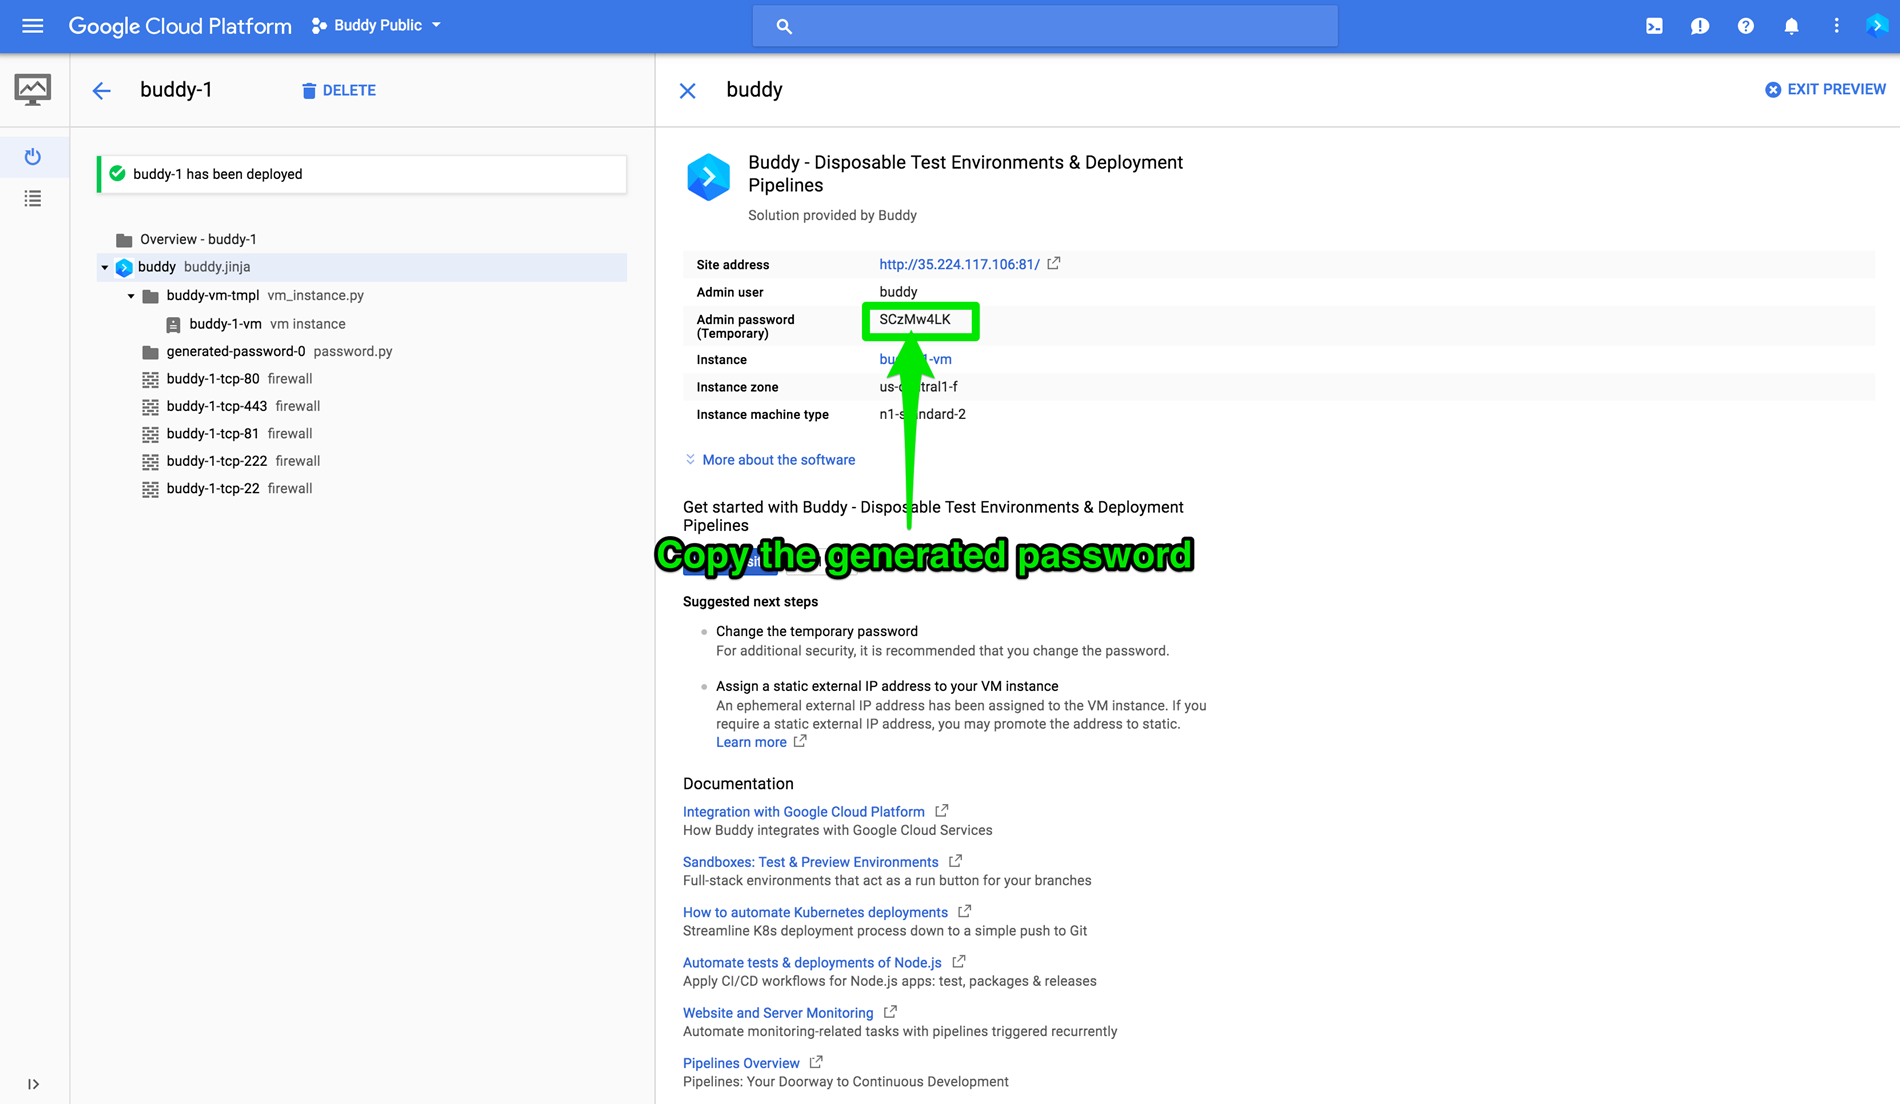
Task: Open the site address link http://35.224.117.106:81/
Action: click(x=959, y=264)
